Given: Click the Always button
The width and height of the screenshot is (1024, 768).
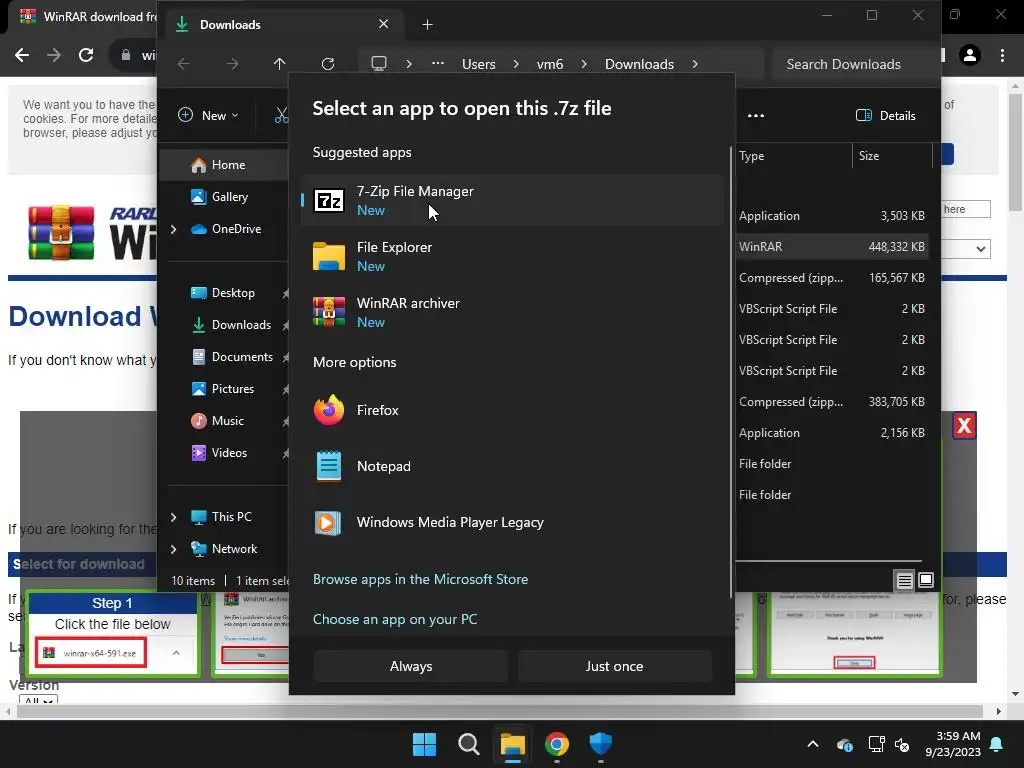Looking at the screenshot, I should 411,666.
